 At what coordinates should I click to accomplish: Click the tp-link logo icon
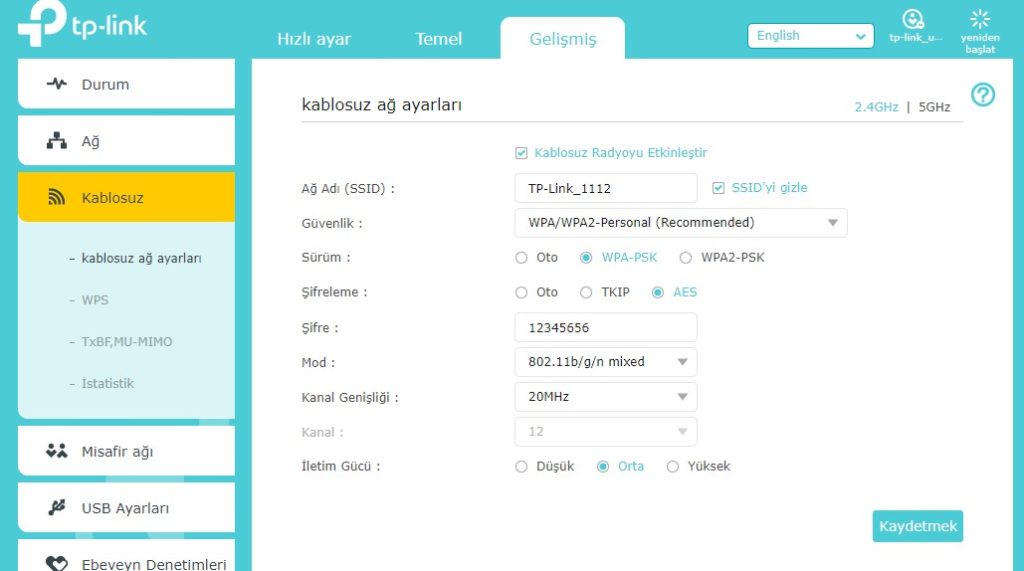[41, 23]
